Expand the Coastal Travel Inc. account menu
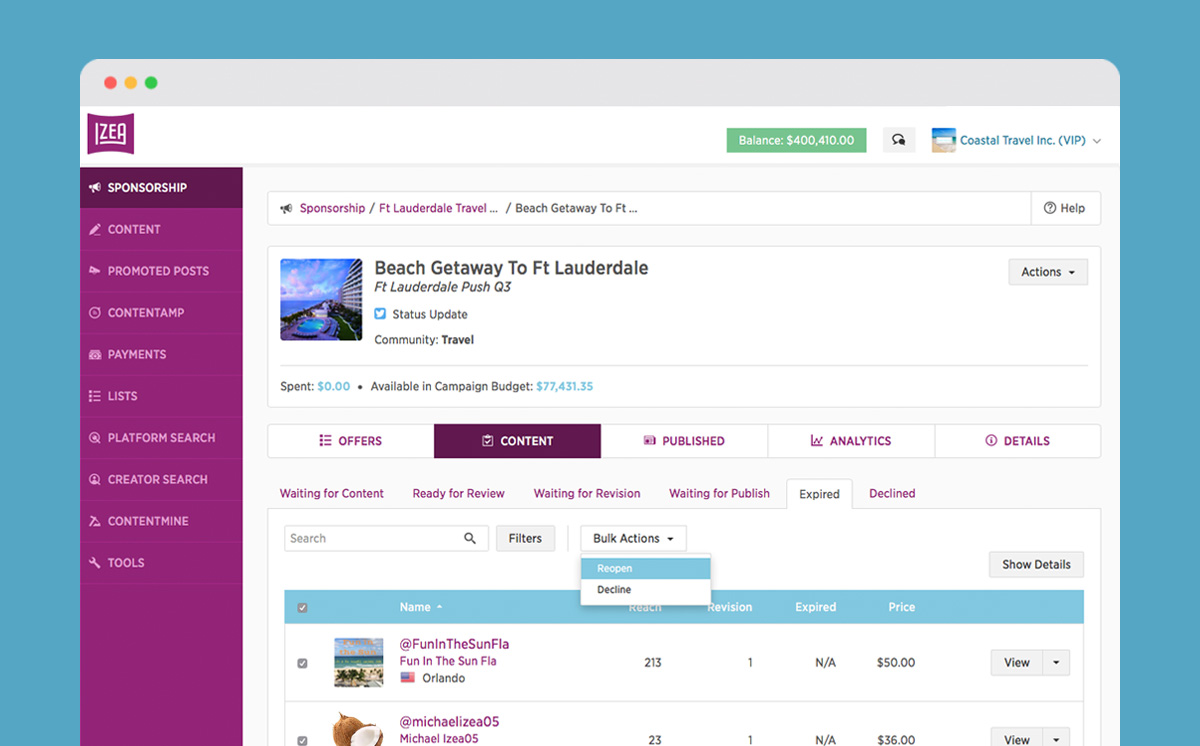This screenshot has height=746, width=1200. pos(1097,141)
